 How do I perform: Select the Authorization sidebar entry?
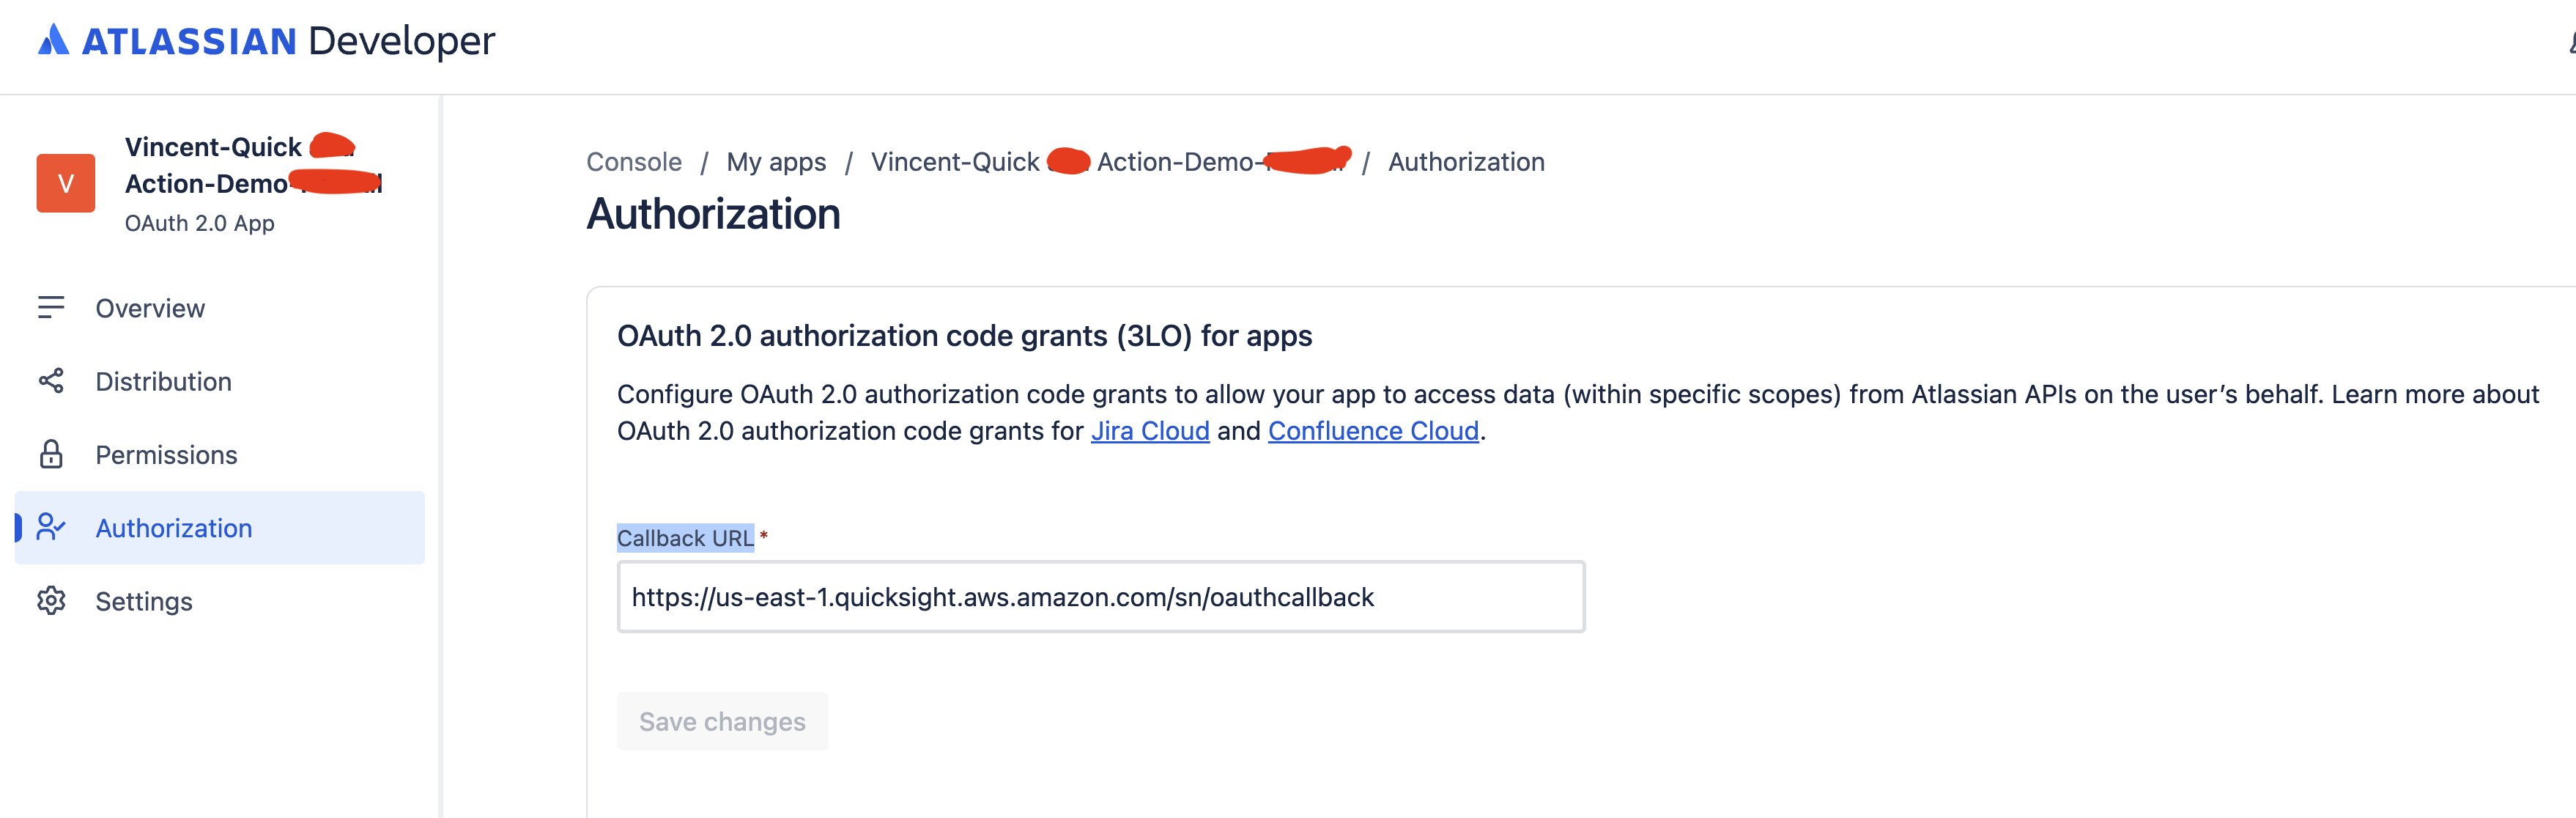tap(174, 527)
